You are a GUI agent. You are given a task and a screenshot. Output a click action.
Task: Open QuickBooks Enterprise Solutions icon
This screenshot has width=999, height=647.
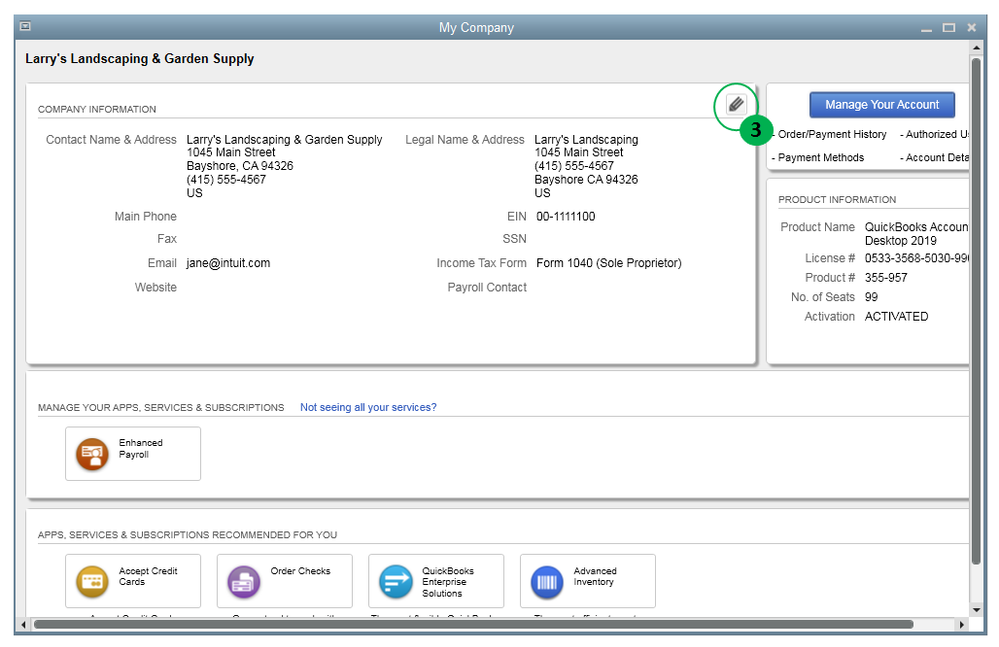pos(396,581)
